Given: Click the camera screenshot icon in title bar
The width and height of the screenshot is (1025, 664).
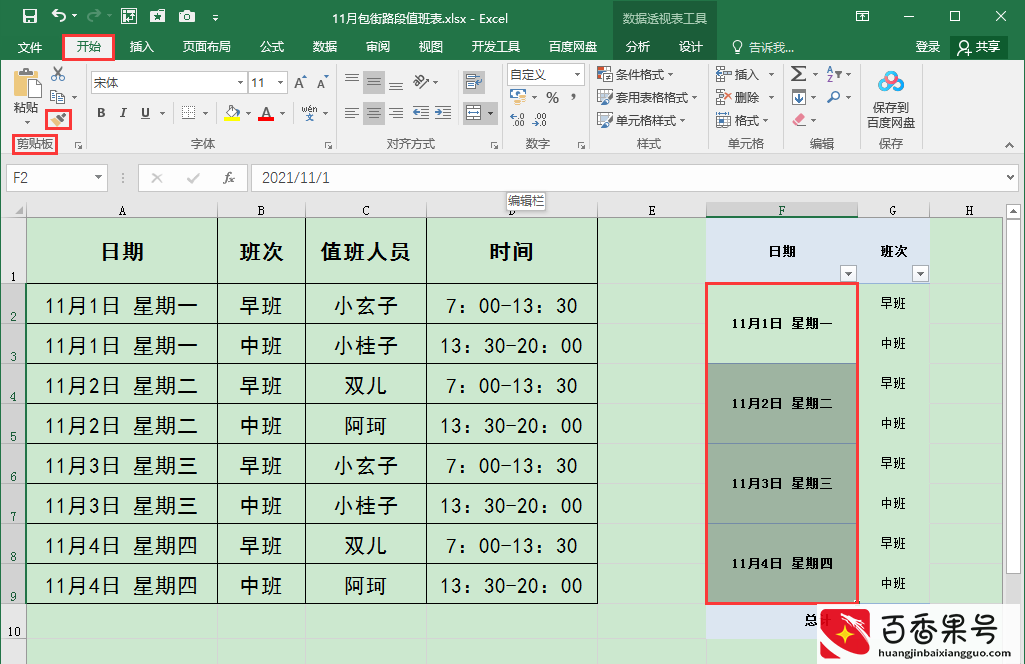Looking at the screenshot, I should [x=187, y=16].
